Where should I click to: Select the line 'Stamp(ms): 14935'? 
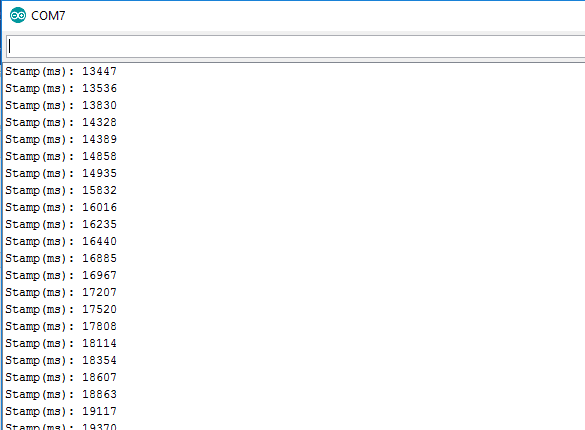pyautogui.click(x=61, y=173)
